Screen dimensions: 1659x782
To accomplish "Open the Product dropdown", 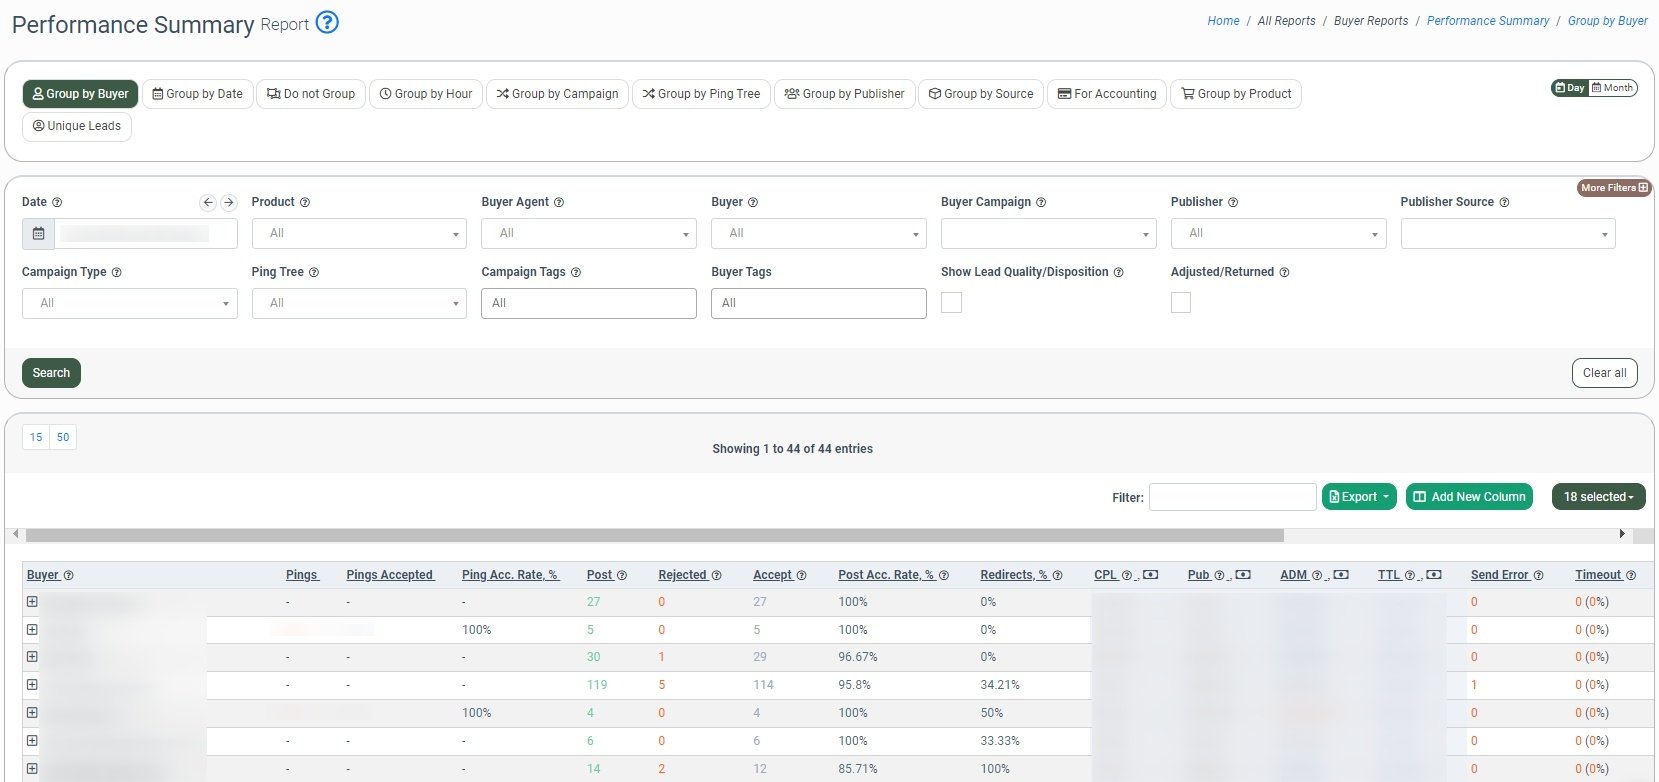I will (x=359, y=233).
